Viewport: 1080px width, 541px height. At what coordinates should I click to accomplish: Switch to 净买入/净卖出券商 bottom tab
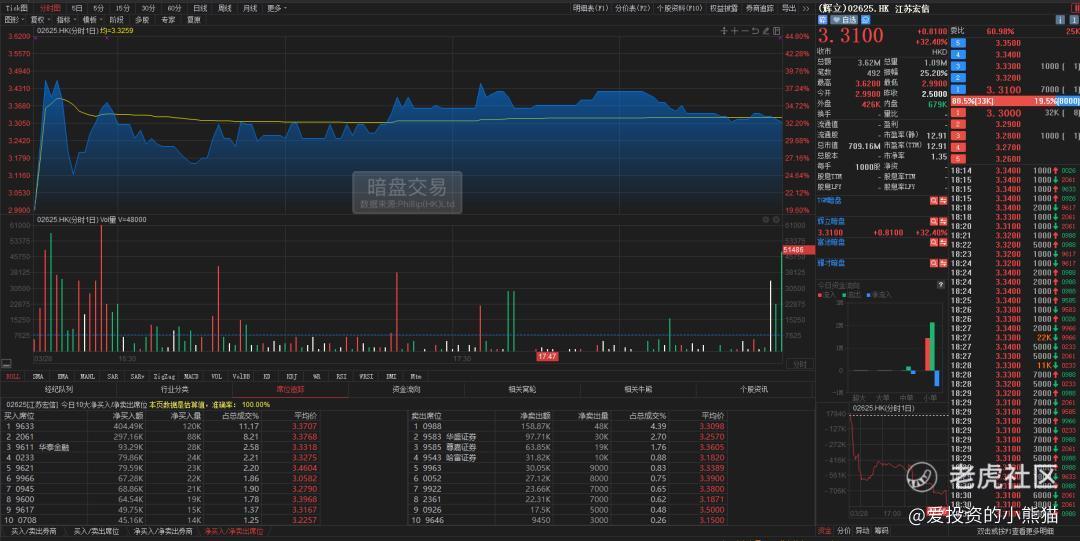coord(163,531)
